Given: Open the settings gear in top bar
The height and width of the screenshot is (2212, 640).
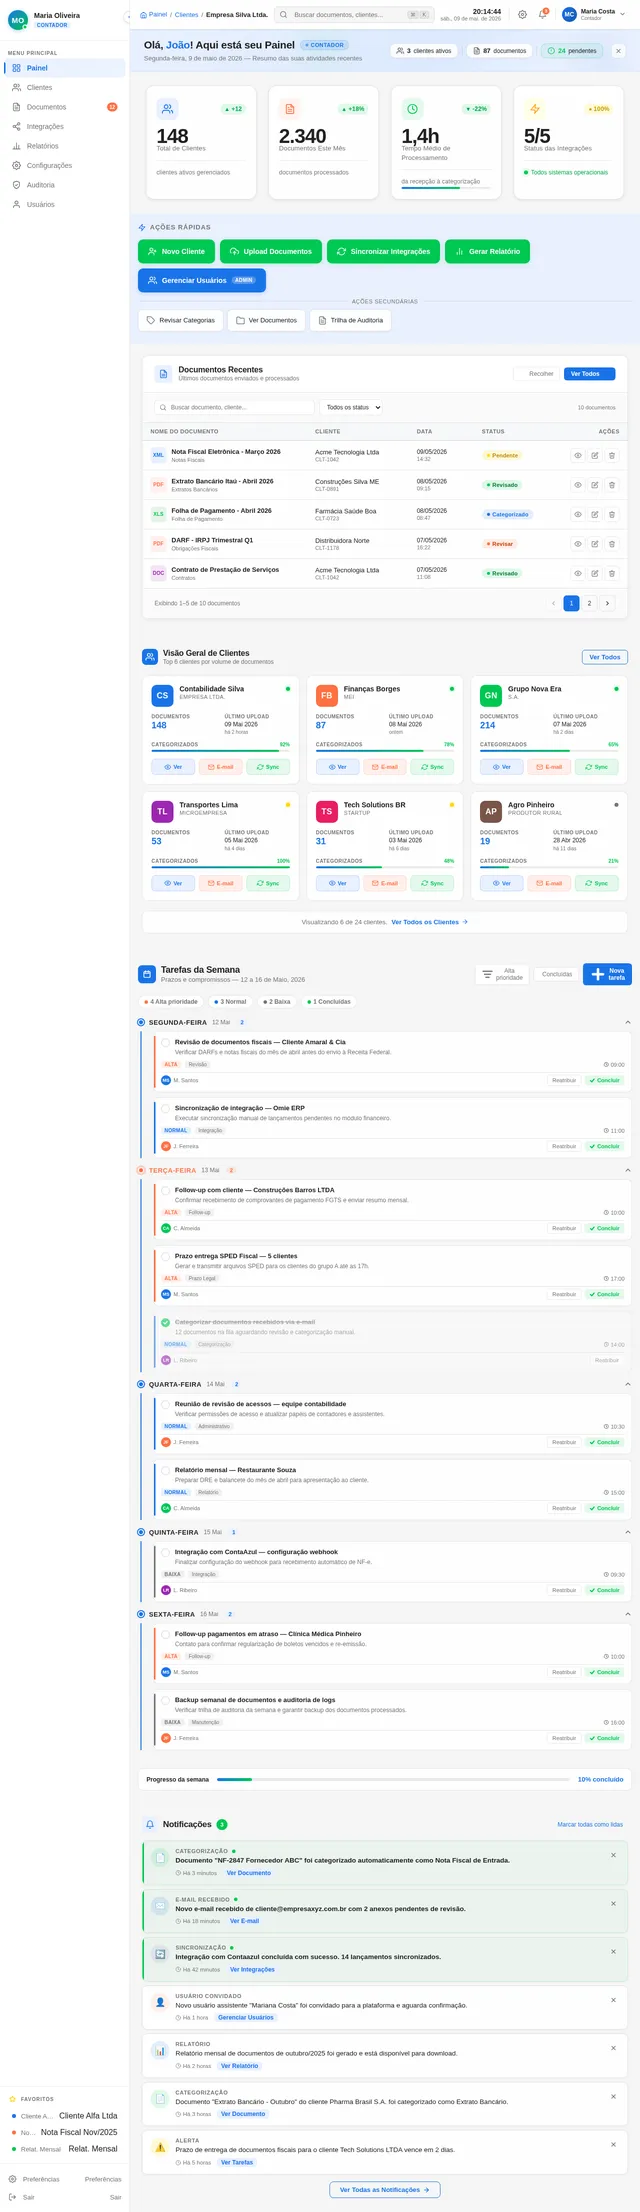Looking at the screenshot, I should tap(522, 14).
